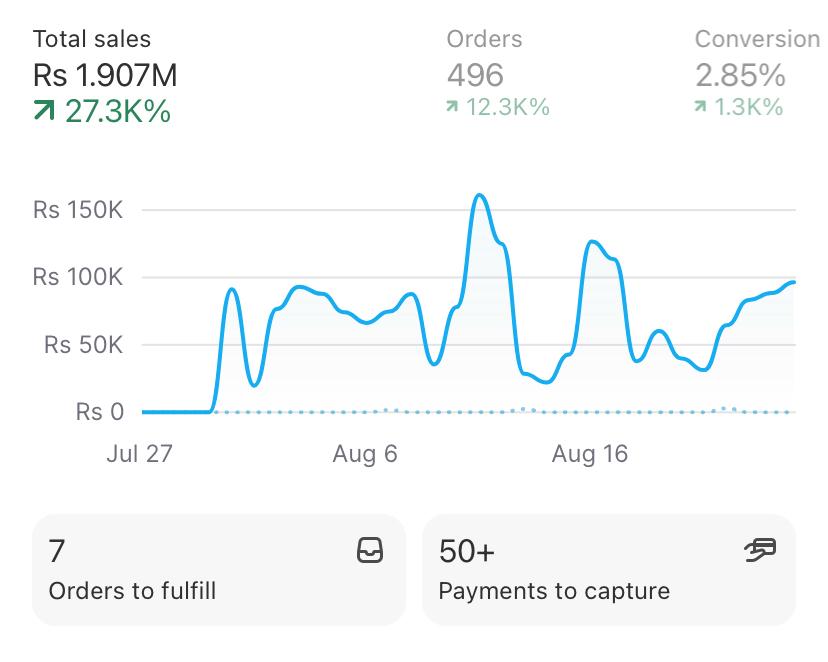Click the 2.85% conversion value

tap(740, 75)
